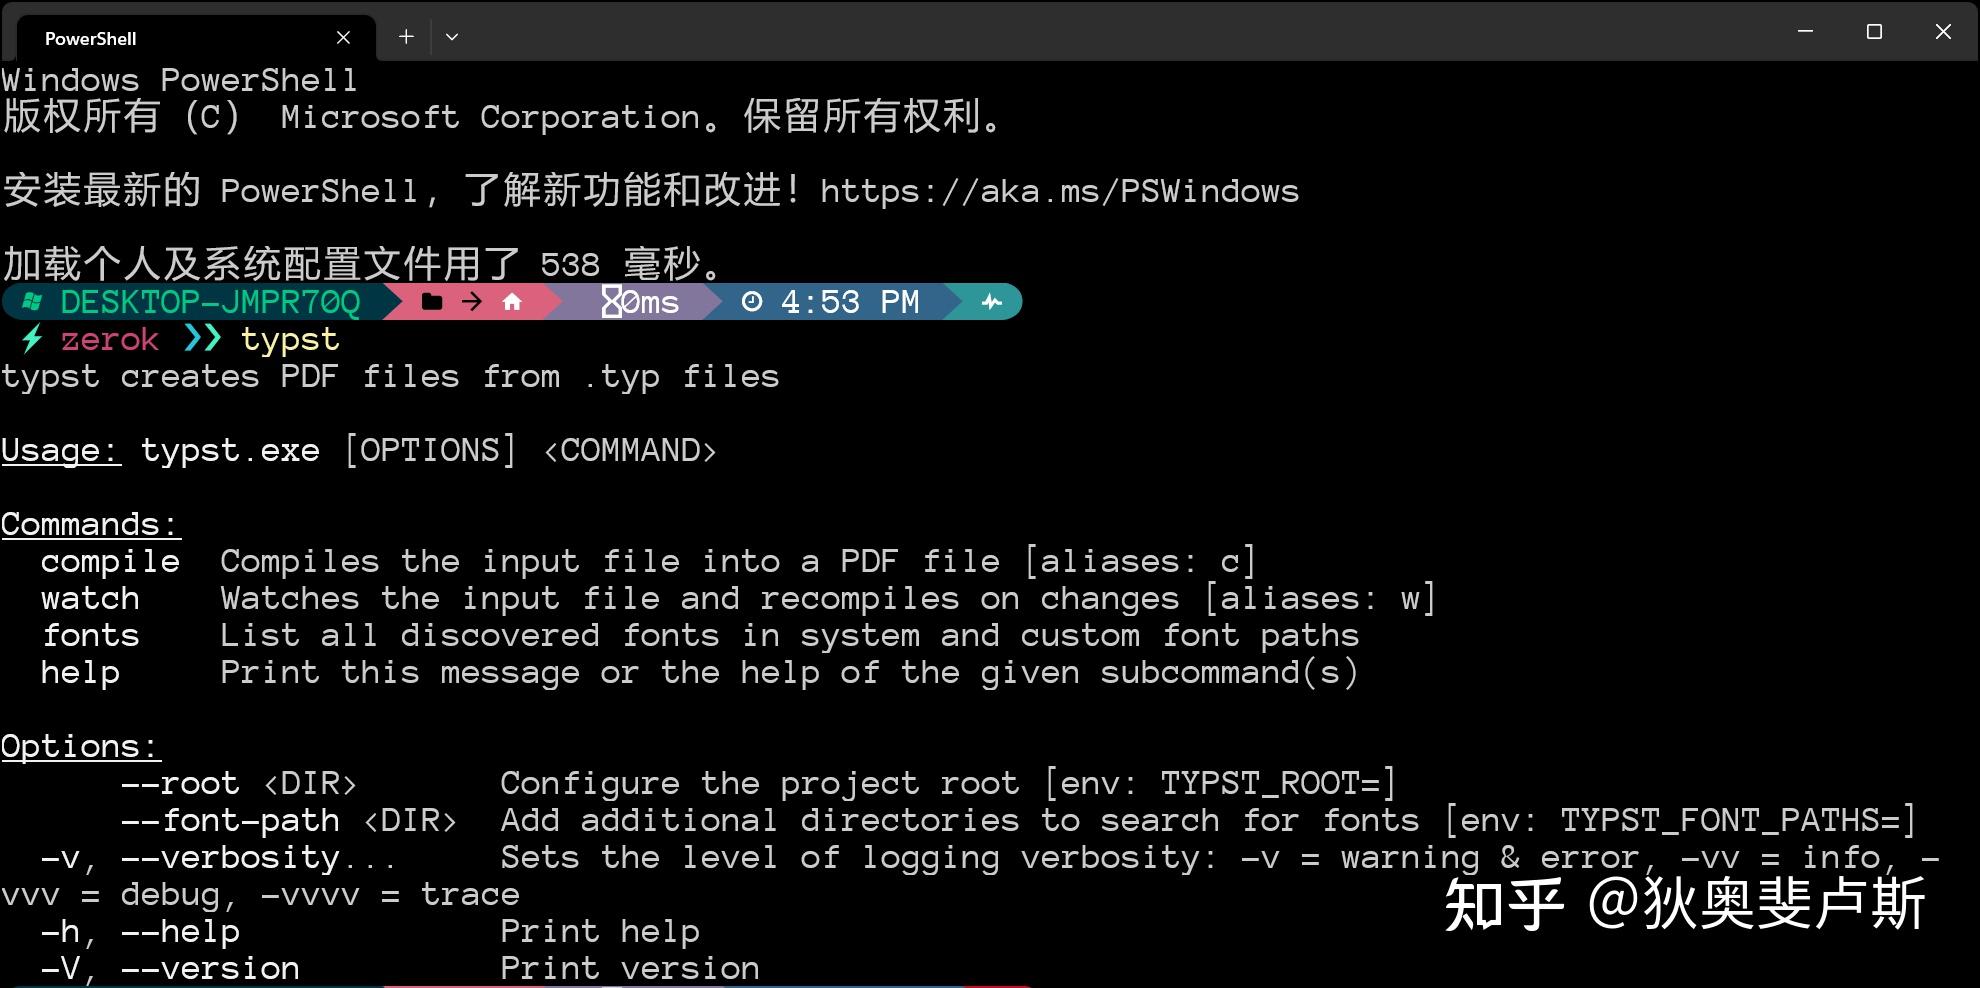The image size is (1980, 988).
Task: Open a new tab with the plus icon
Action: 406,36
